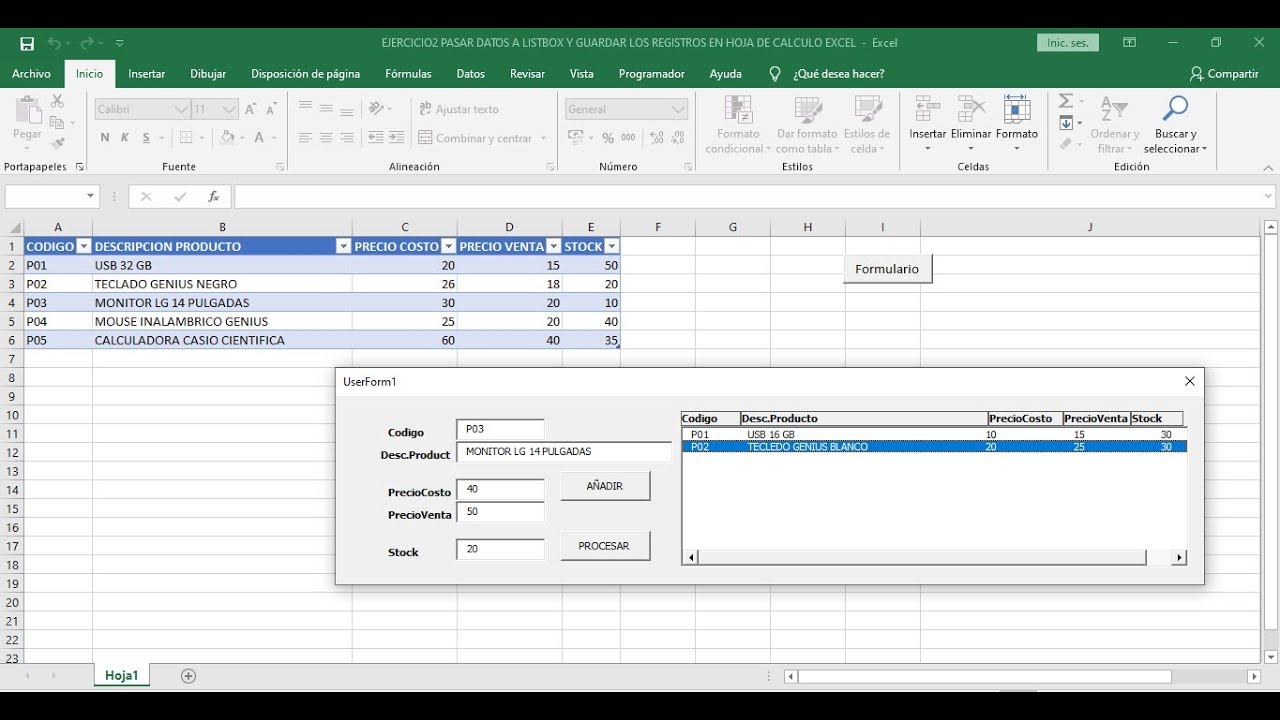Click the Formato condicional icon
This screenshot has width=1280, height=720.
point(738,109)
